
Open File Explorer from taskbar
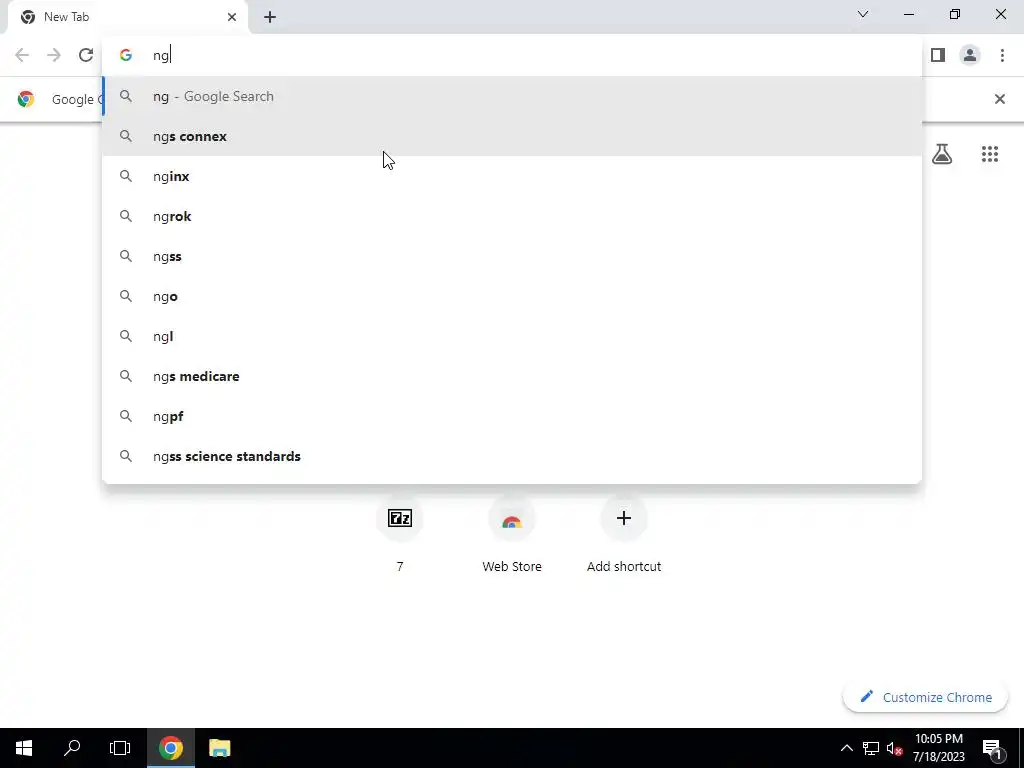click(219, 748)
